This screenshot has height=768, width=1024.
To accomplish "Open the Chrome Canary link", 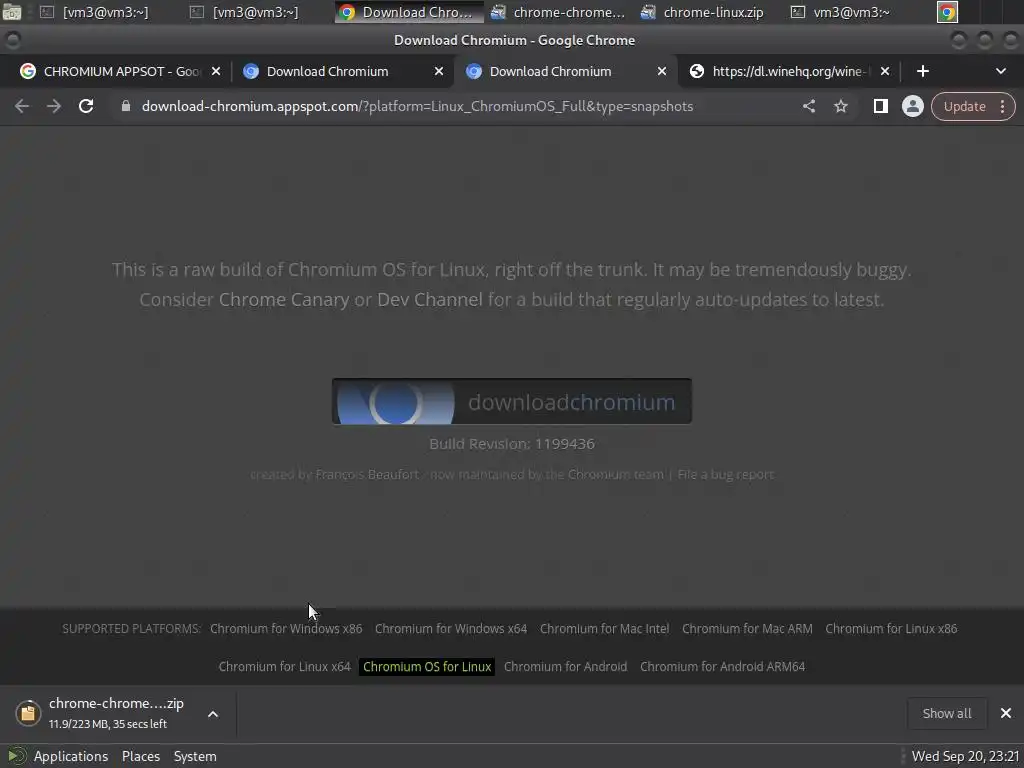I will coord(283,300).
